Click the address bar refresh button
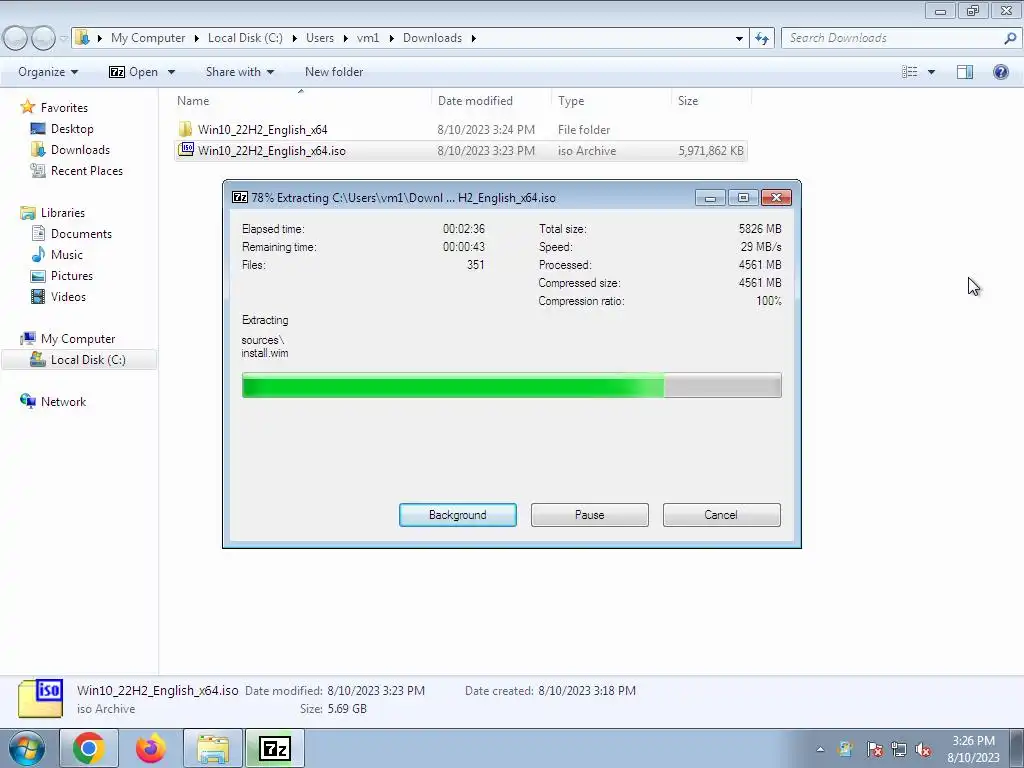This screenshot has height=768, width=1024. (762, 38)
